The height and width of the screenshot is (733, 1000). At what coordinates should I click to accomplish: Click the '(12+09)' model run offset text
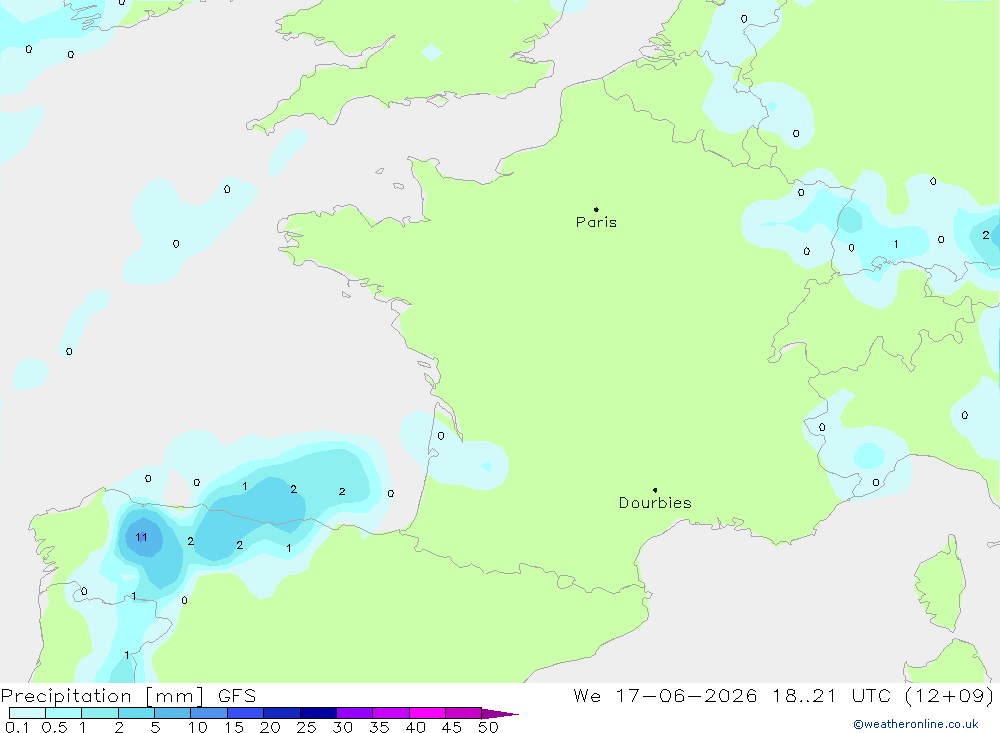[949, 696]
